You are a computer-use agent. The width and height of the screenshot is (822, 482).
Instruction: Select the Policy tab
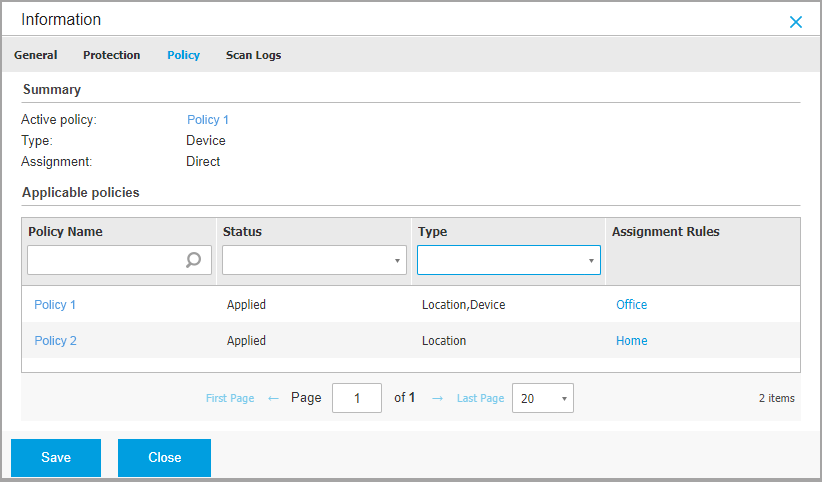coord(183,55)
